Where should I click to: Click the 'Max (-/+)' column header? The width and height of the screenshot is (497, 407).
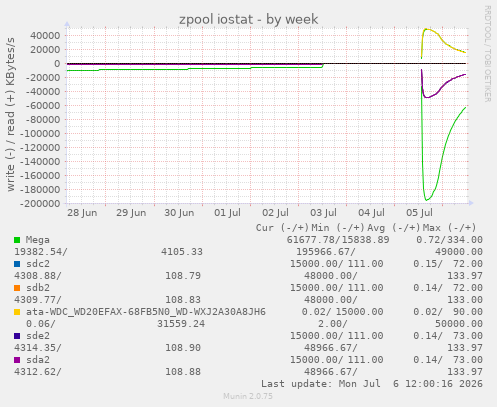(450, 228)
